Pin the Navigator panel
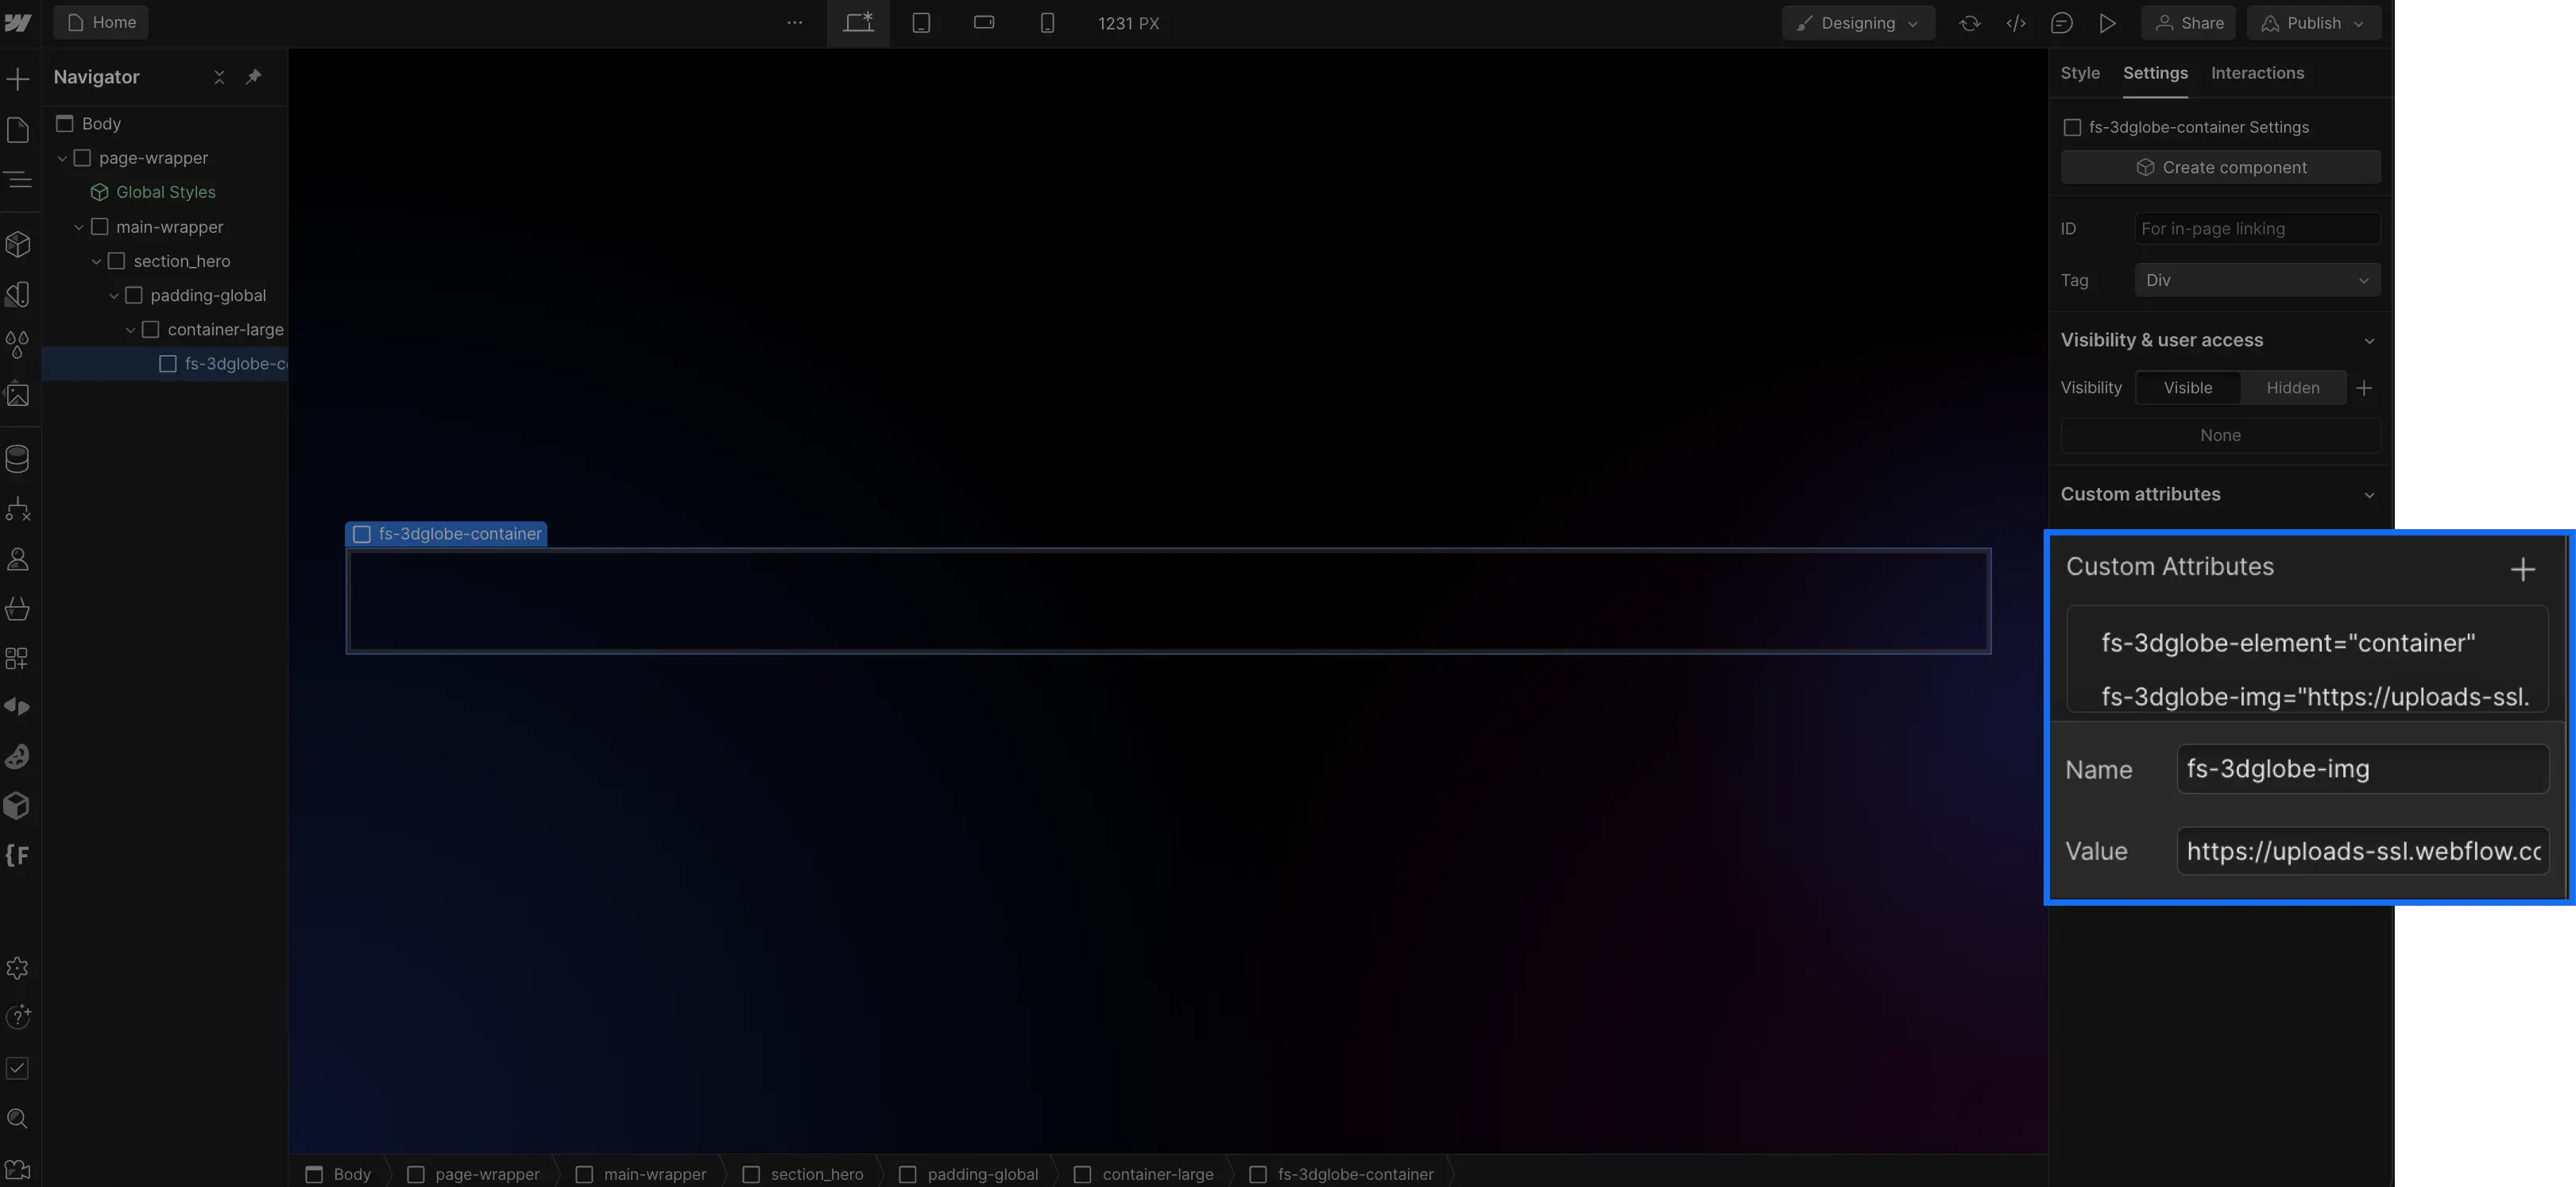2576x1187 pixels. click(x=254, y=77)
